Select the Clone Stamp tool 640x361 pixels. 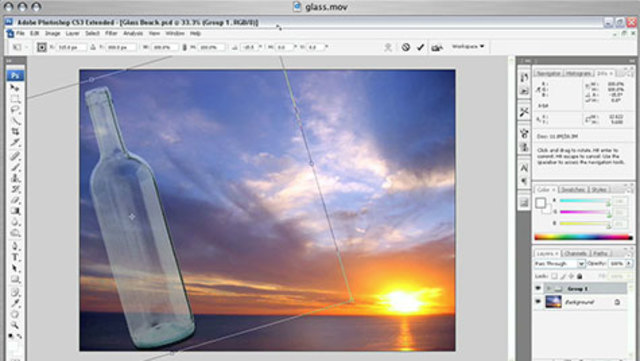tap(15, 178)
